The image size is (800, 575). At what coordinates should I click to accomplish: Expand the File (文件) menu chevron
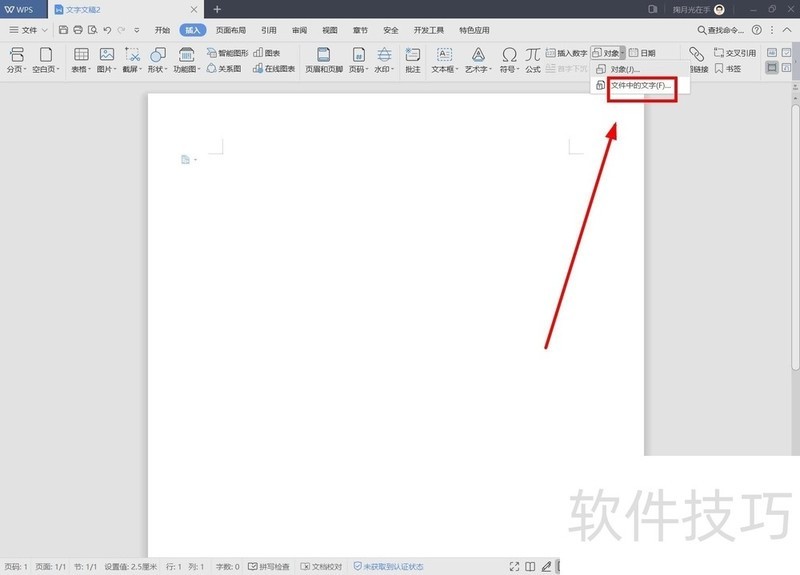click(x=44, y=30)
